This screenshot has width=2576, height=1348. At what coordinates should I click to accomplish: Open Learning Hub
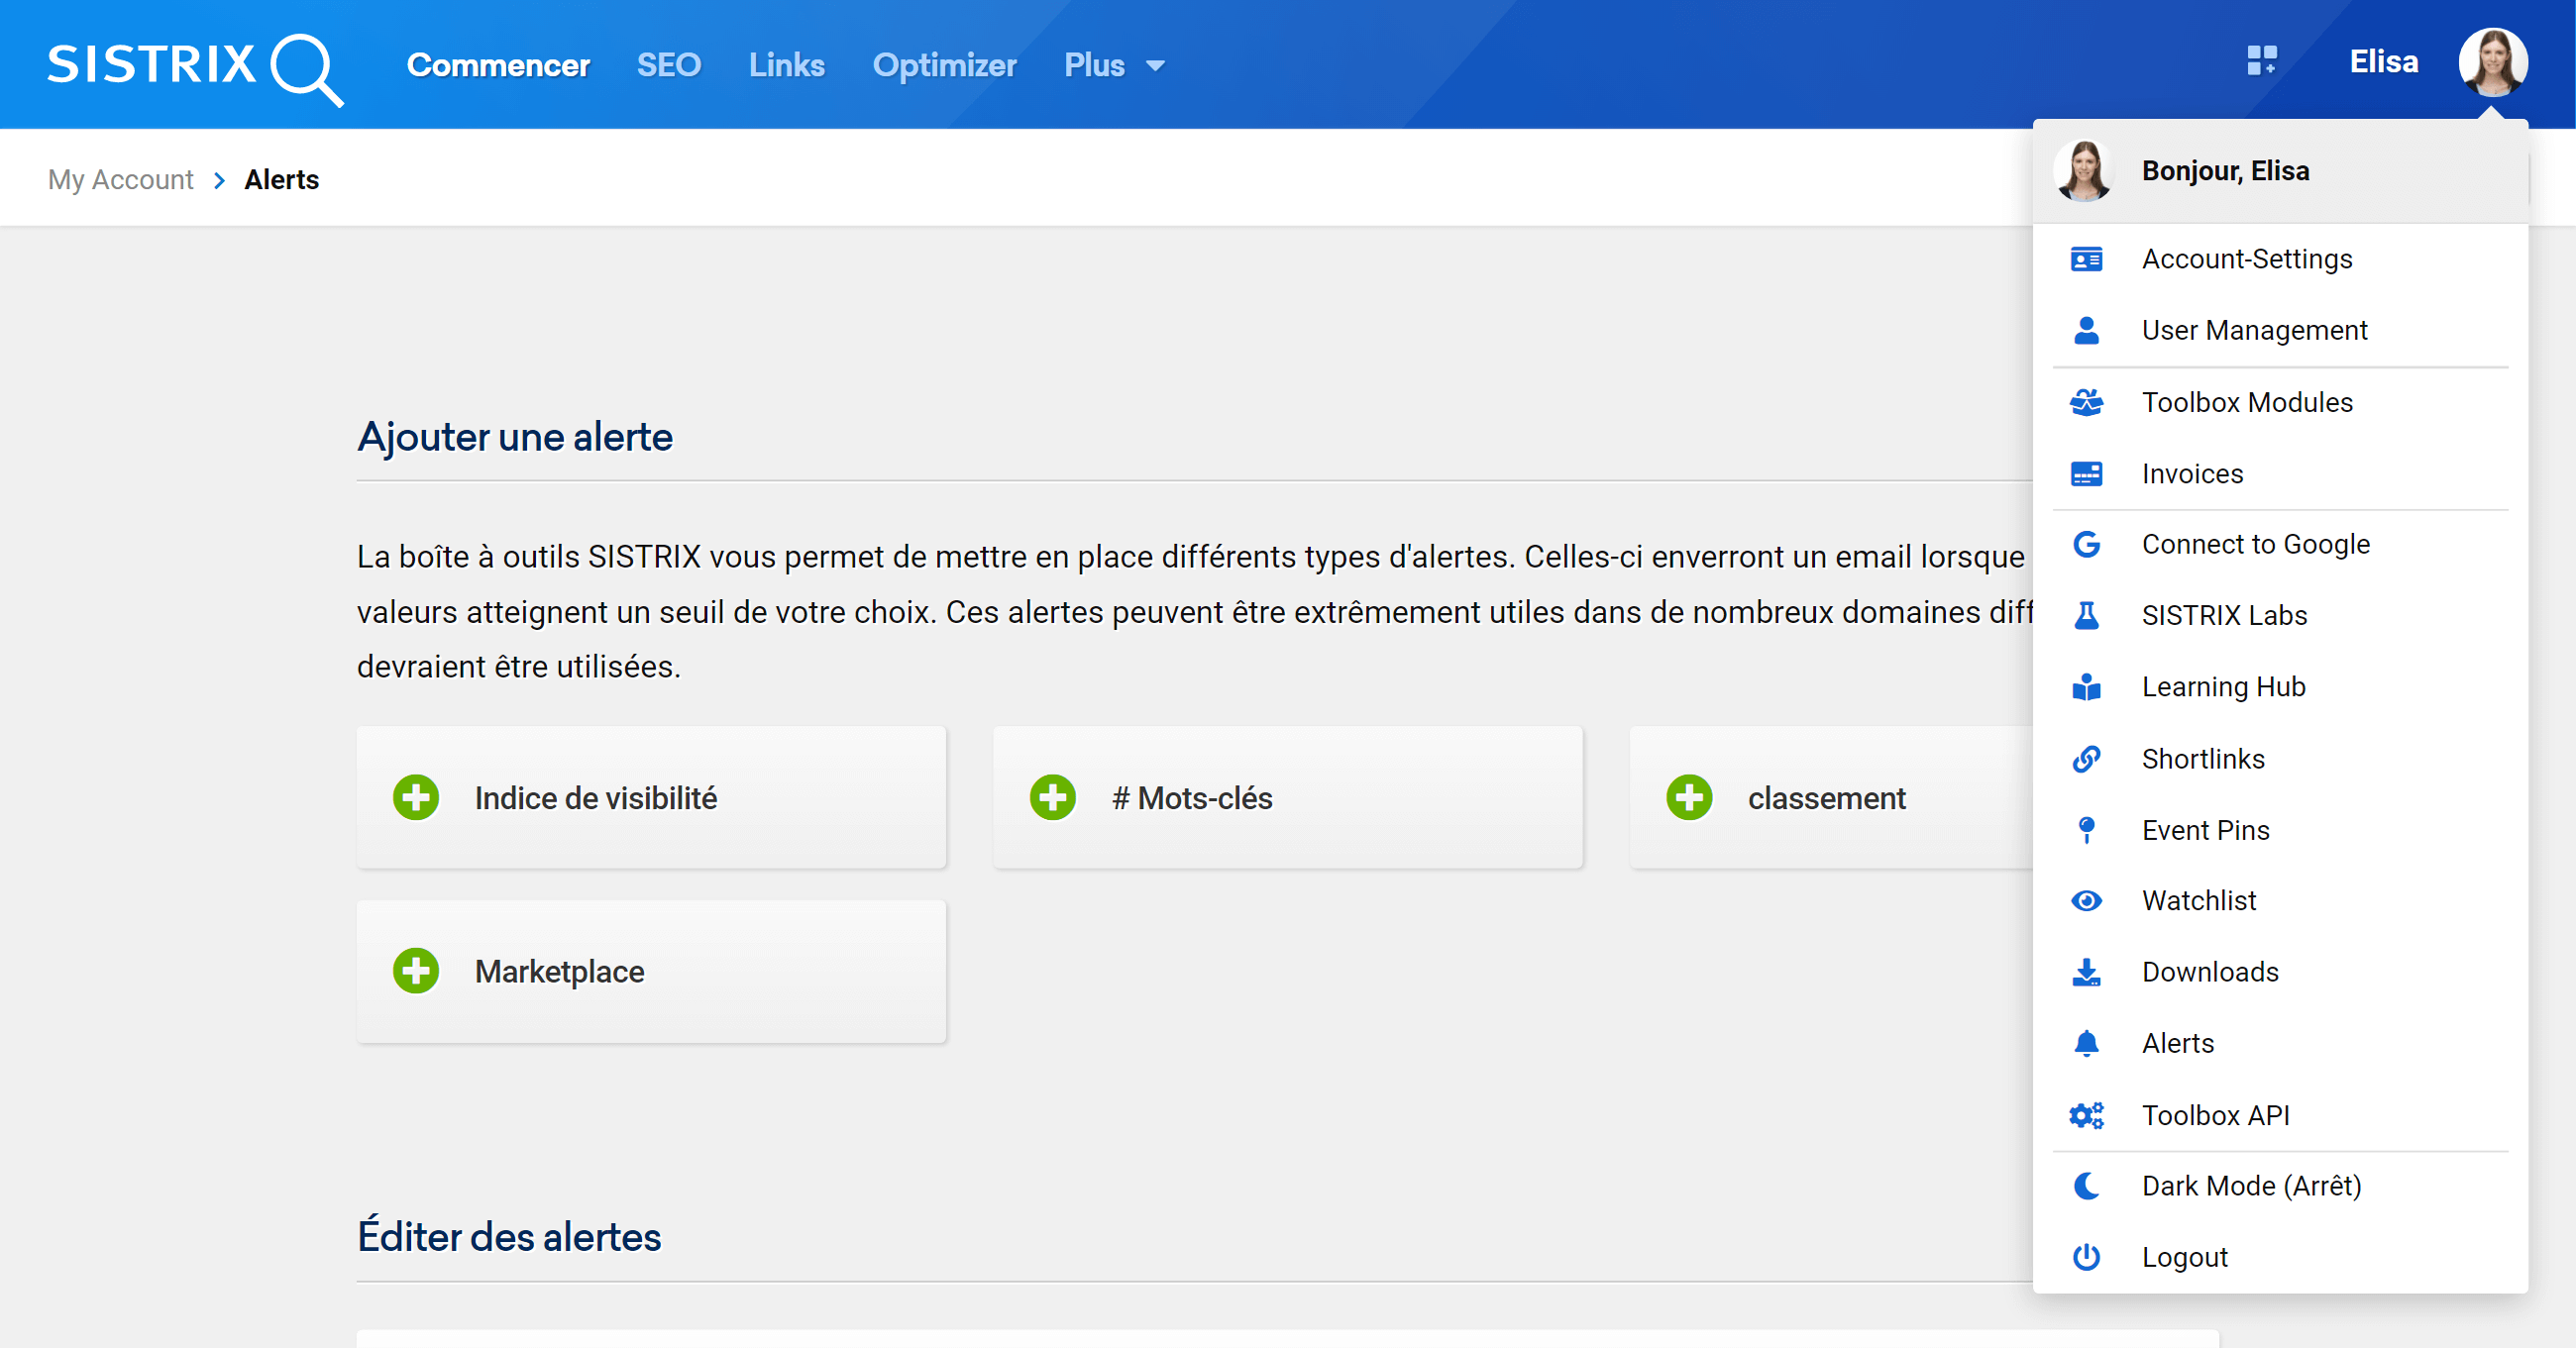click(x=2280, y=687)
